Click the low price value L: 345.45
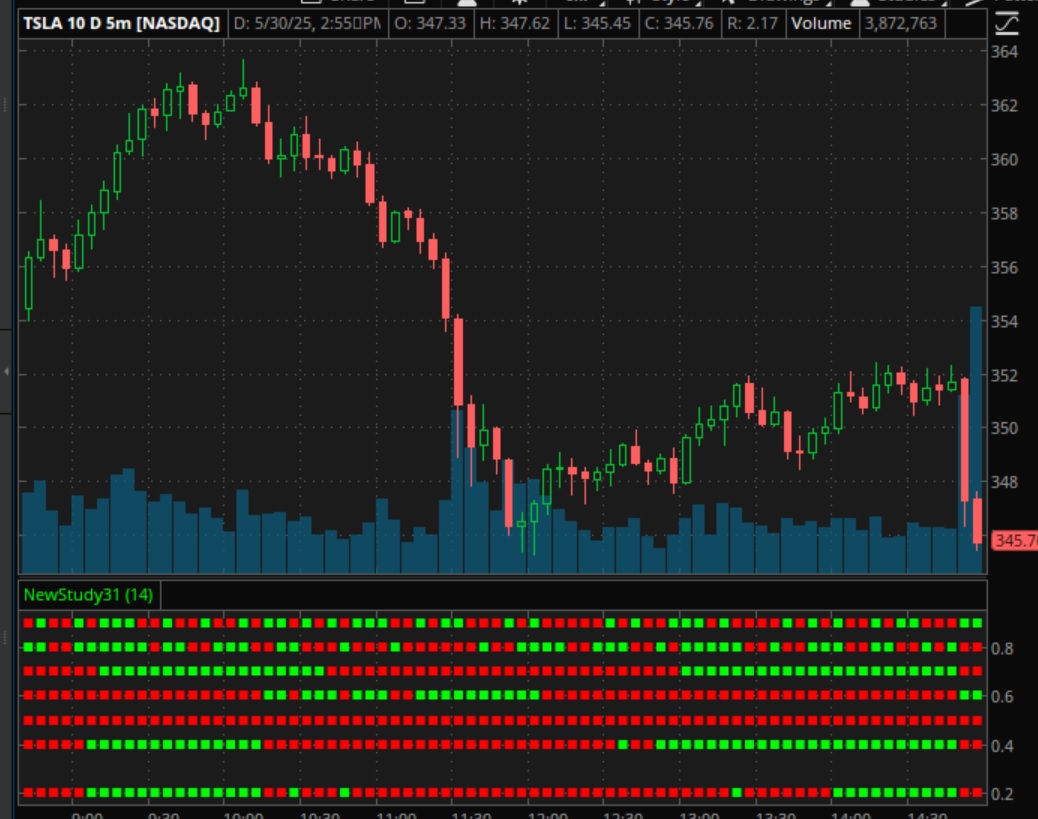Screen dimensions: 1038x819 (598, 24)
